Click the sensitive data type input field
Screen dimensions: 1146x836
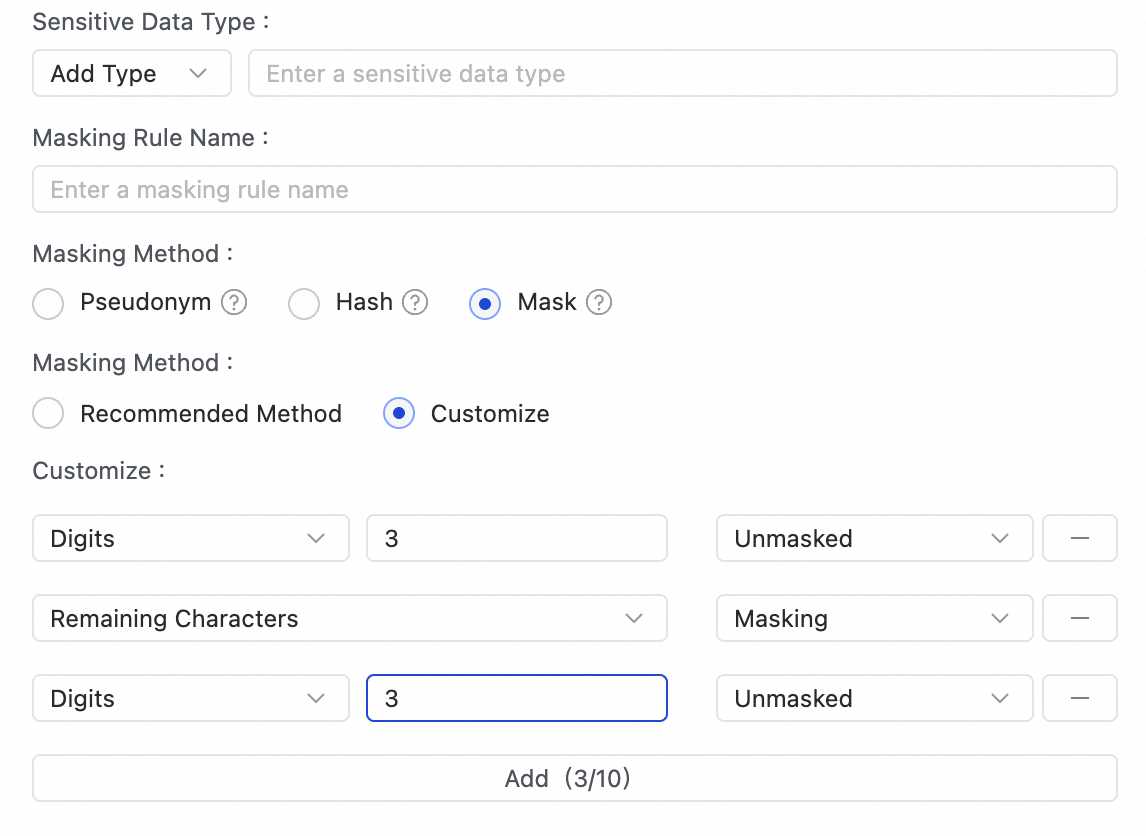[682, 74]
